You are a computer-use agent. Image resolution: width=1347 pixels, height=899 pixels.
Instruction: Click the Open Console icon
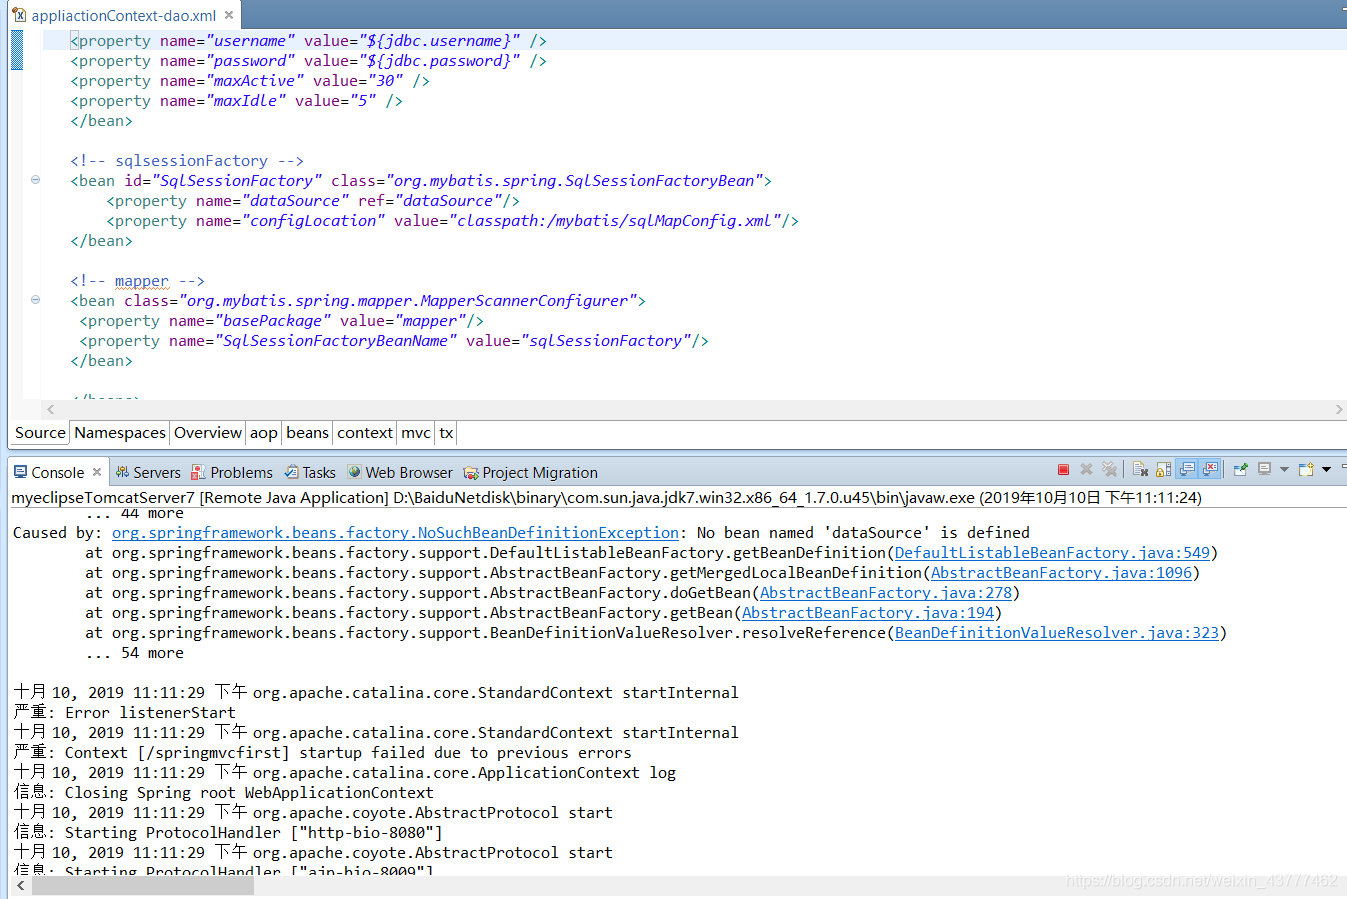pyautogui.click(x=1306, y=469)
